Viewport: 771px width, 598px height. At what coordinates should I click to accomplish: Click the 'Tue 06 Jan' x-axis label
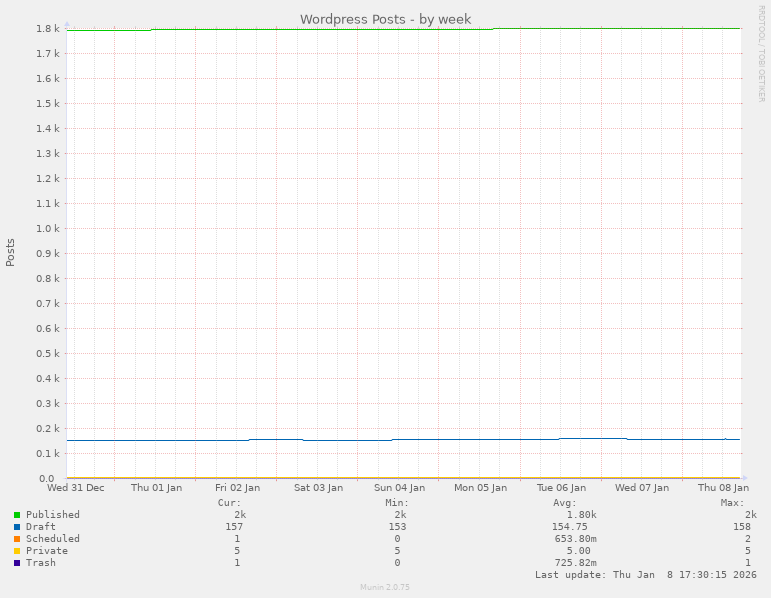(x=561, y=488)
